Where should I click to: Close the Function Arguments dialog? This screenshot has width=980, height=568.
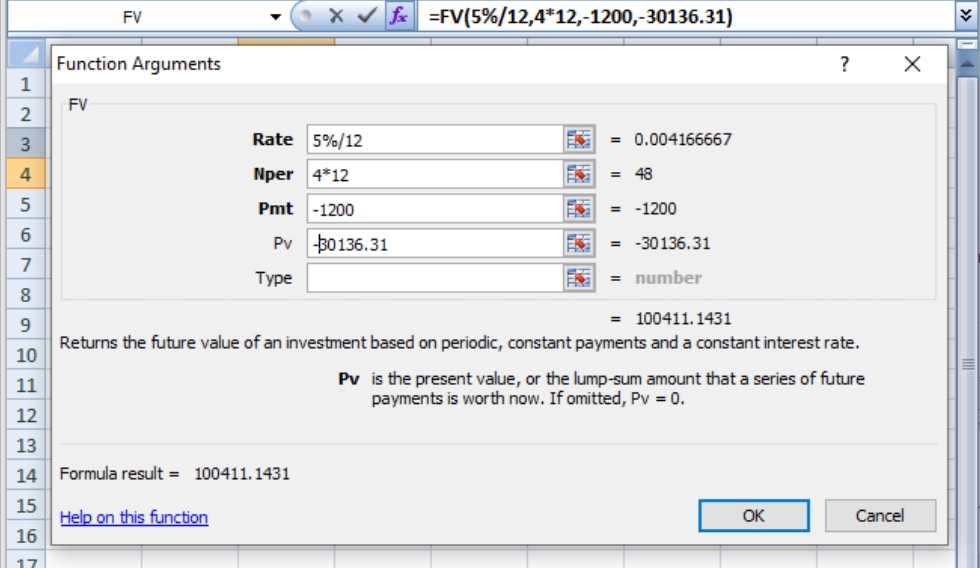tap(912, 64)
